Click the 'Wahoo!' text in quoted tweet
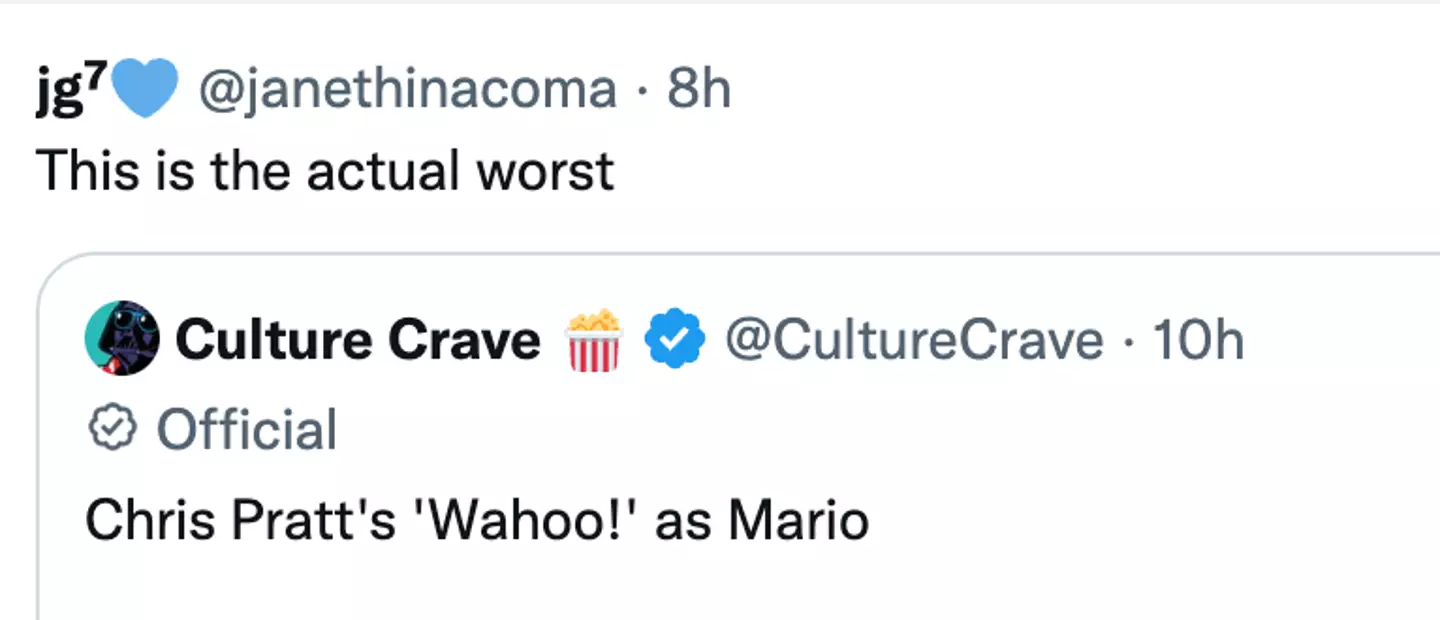Viewport: 1440px width, 620px height. pos(525,521)
